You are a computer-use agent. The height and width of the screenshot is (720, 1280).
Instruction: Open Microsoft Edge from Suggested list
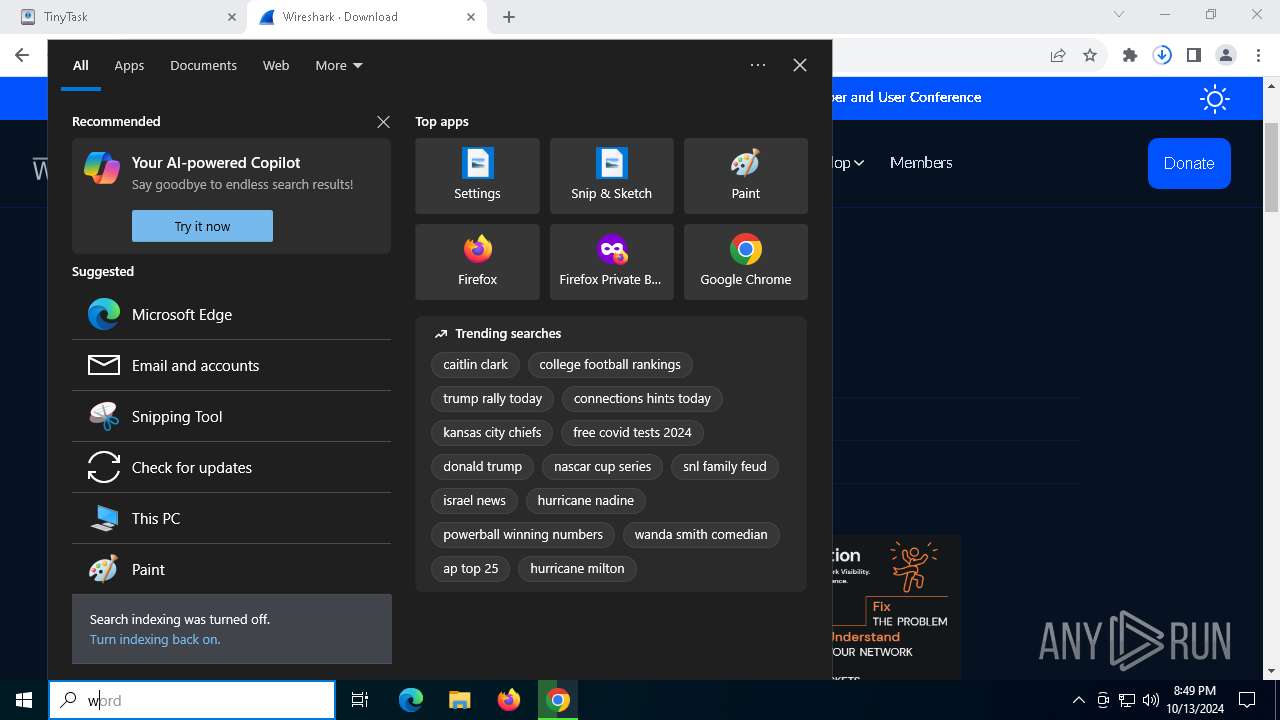click(x=231, y=314)
